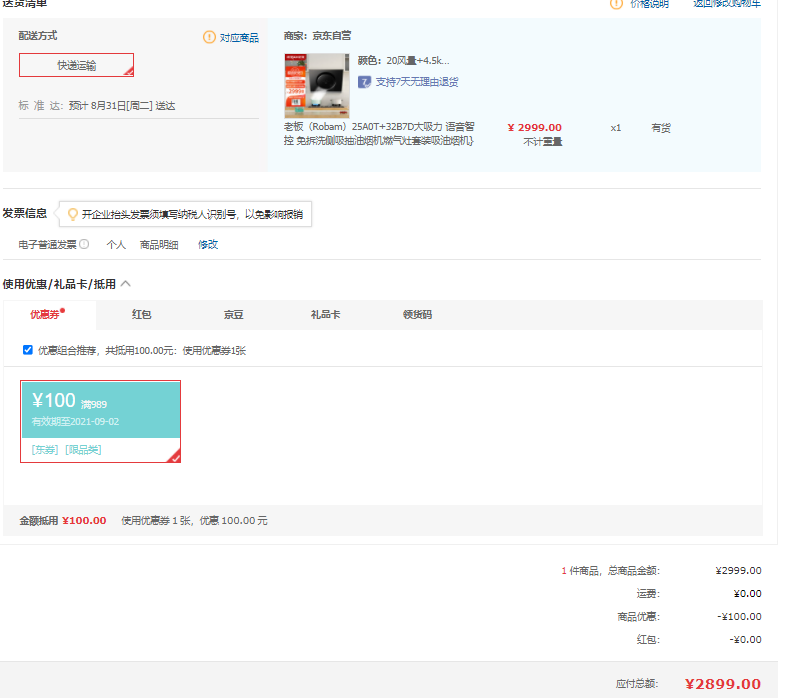Open the 支持7天无理由退货 link
Image resolution: width=808 pixels, height=698 pixels.
pos(417,82)
